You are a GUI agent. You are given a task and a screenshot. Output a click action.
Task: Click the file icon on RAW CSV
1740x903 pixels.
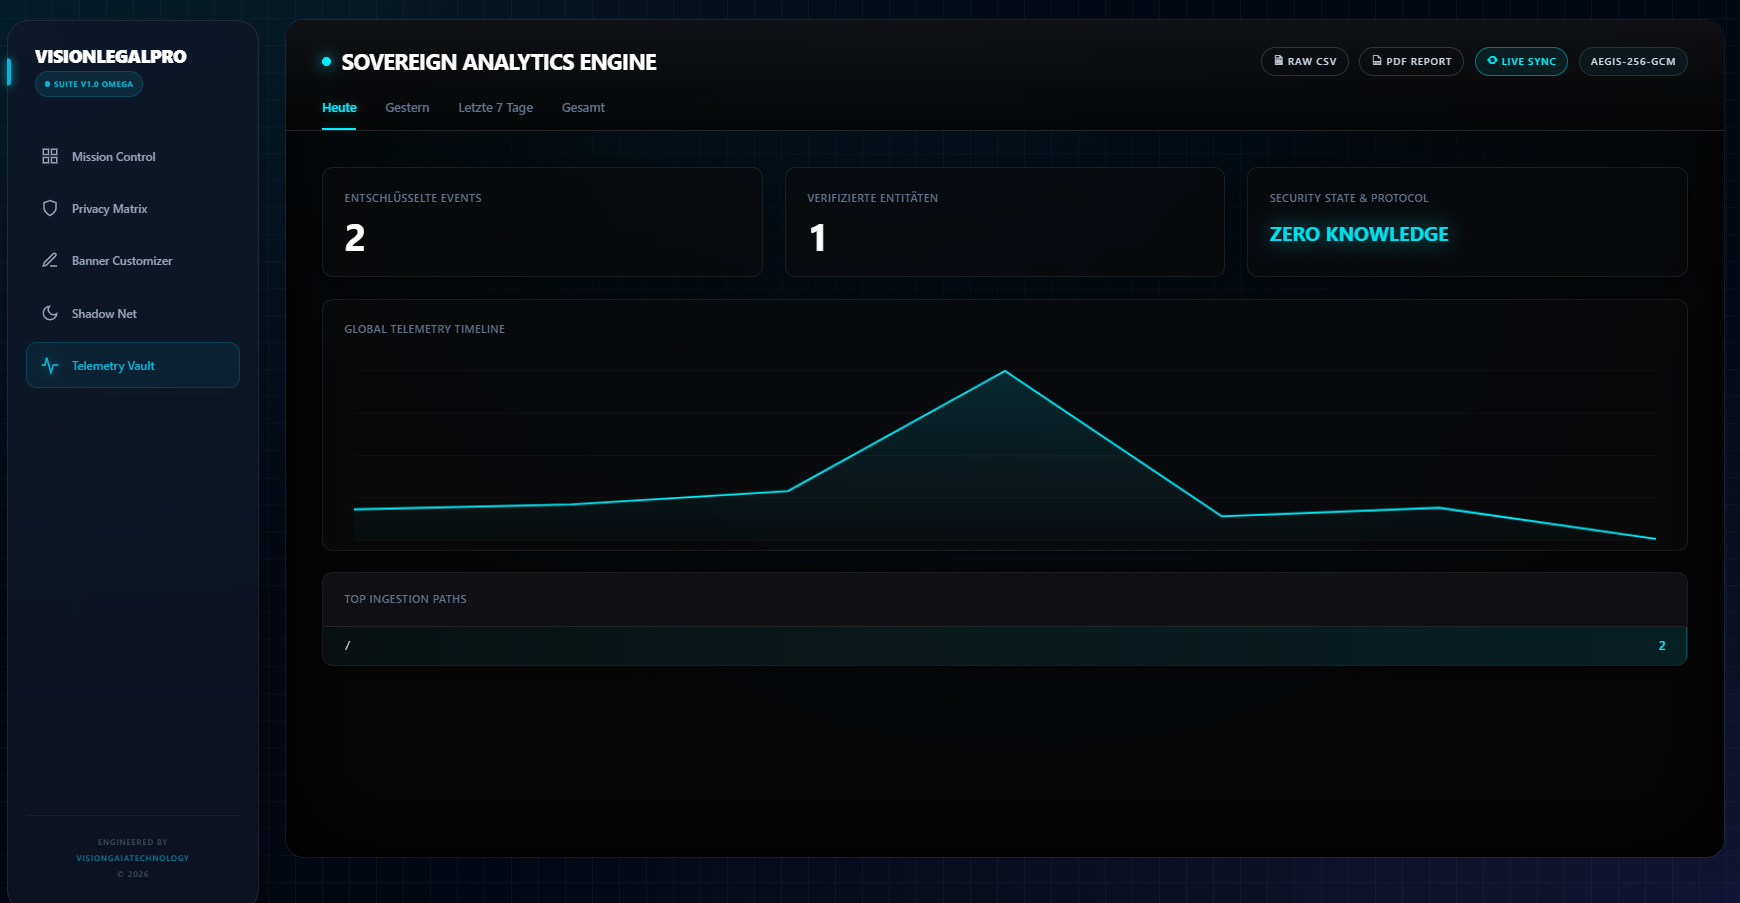[x=1278, y=61]
